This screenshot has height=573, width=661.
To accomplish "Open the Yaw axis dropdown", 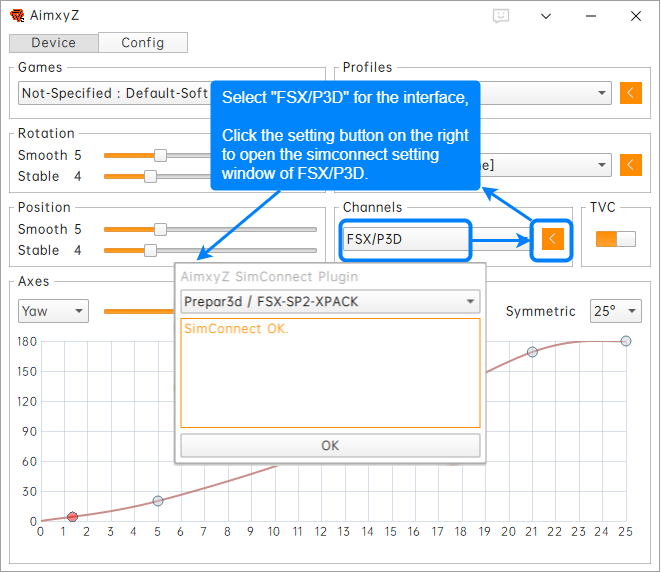I will 53,311.
